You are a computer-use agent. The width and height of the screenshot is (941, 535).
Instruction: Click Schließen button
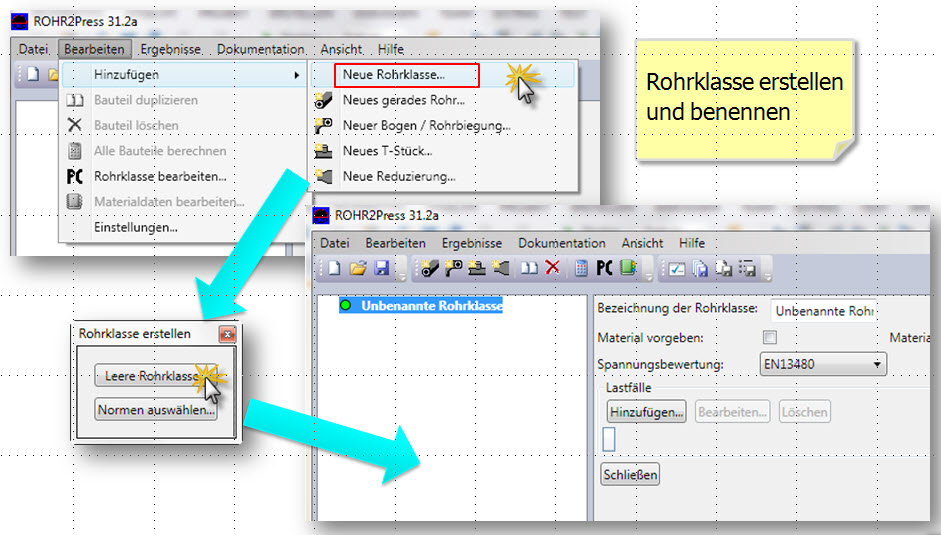click(630, 474)
